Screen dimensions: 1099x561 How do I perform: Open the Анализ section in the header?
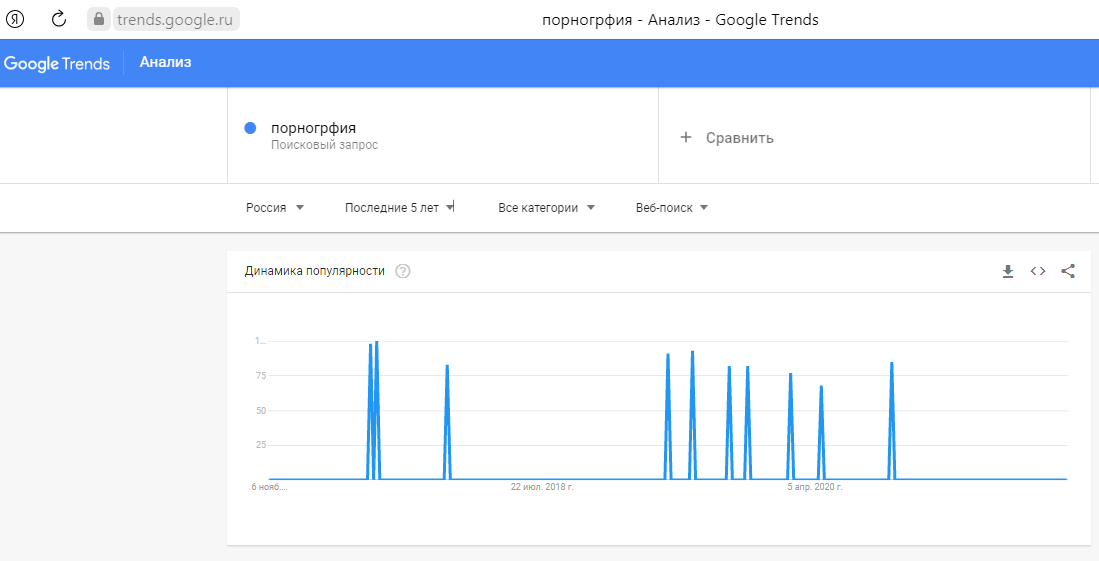coord(165,62)
